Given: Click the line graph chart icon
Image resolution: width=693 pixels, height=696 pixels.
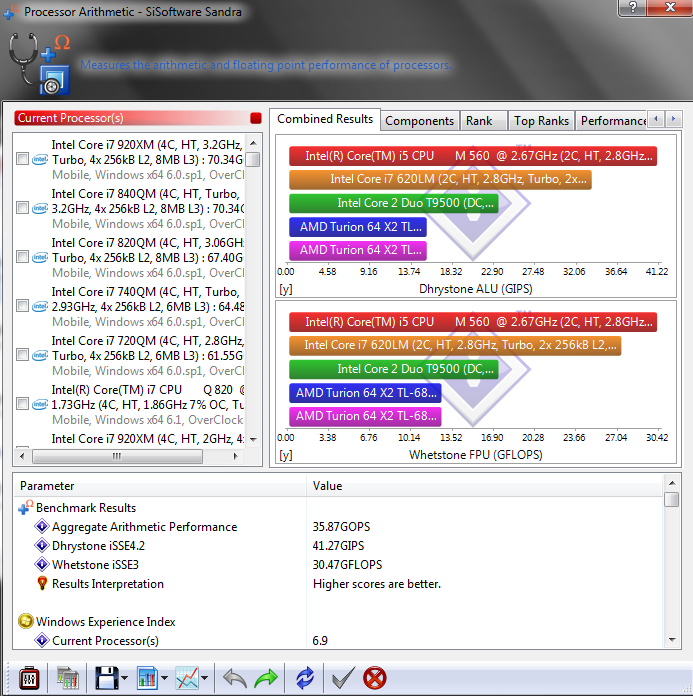Looking at the screenshot, I should coord(187,678).
